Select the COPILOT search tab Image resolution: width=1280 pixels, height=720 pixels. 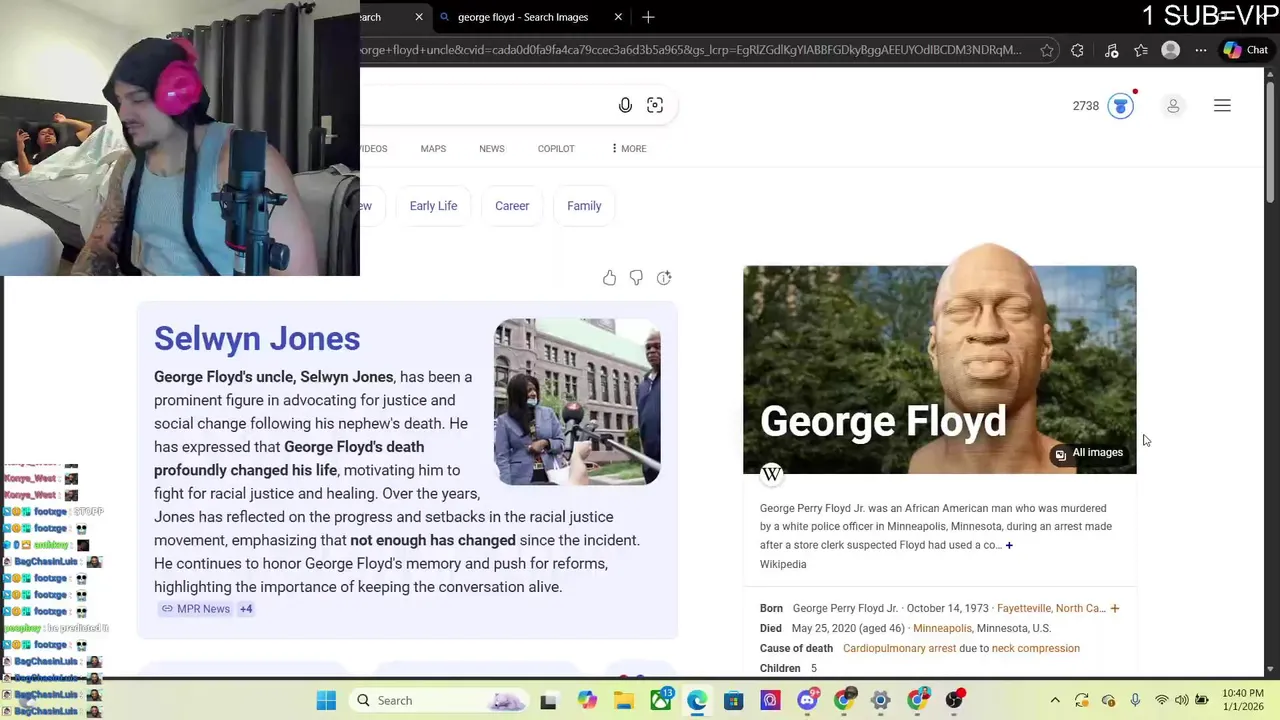[x=556, y=148]
